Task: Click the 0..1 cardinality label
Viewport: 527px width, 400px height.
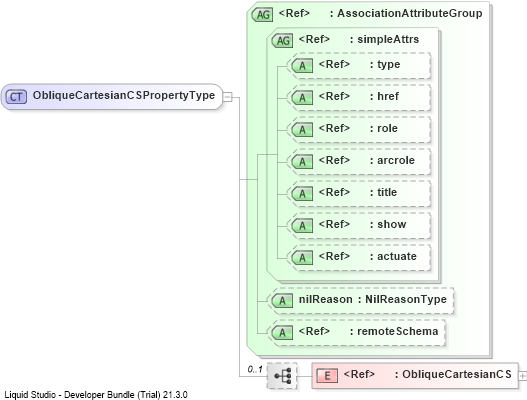Action: pyautogui.click(x=255, y=369)
